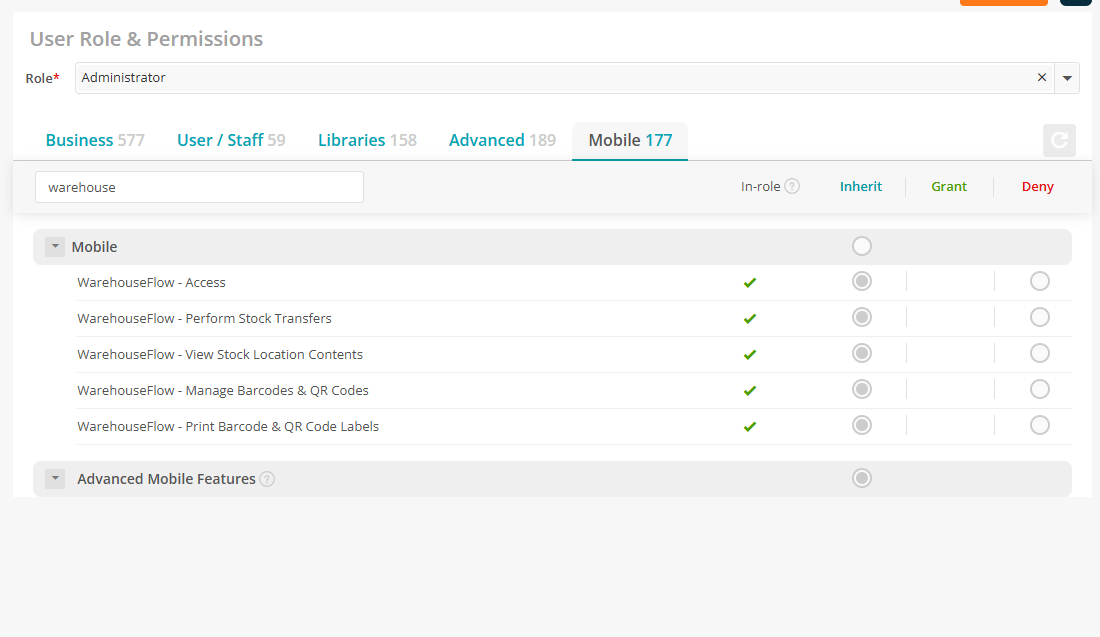Open the In-role help icon
Image resolution: width=1100 pixels, height=637 pixels.
pos(792,187)
